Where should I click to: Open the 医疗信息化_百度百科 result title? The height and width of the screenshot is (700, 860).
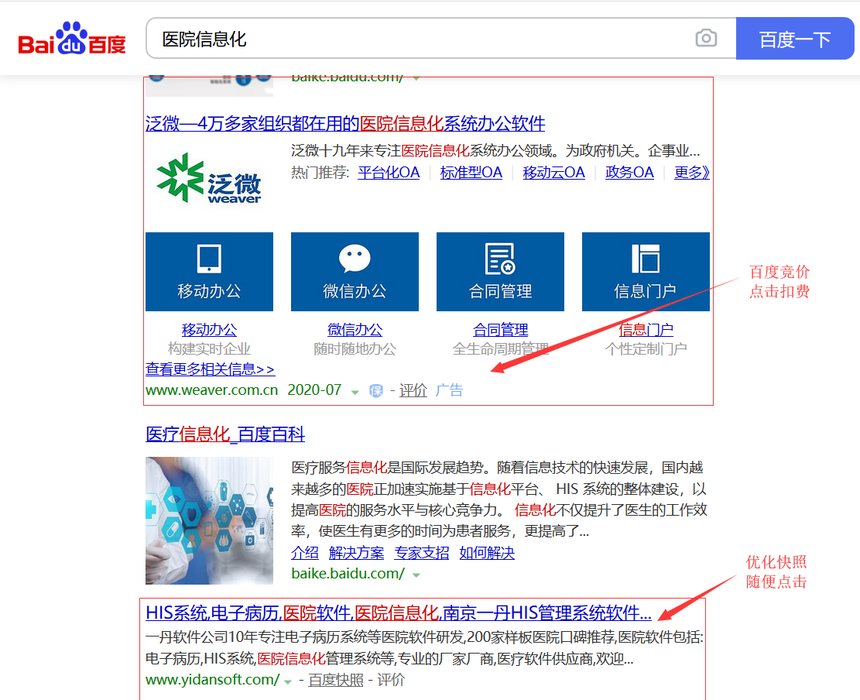pyautogui.click(x=225, y=434)
